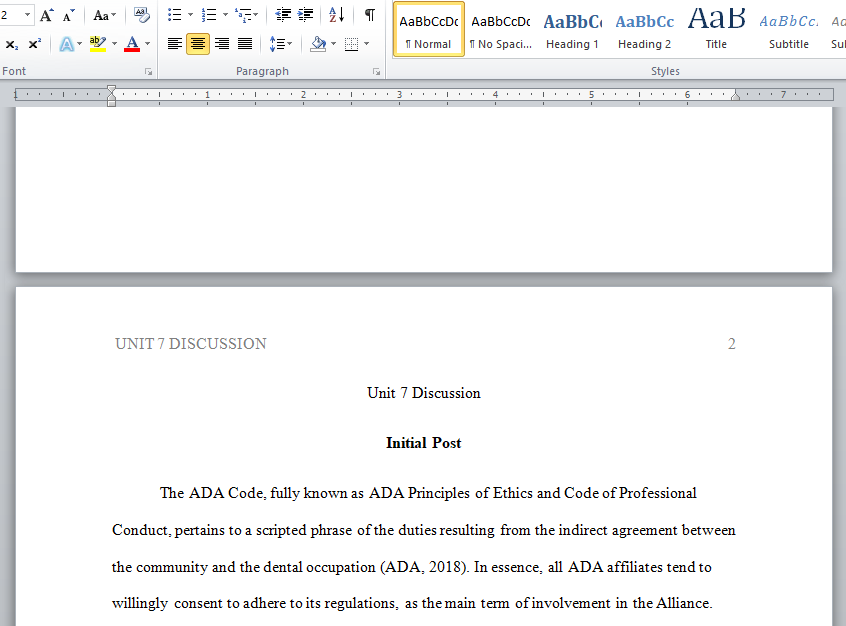
Task: Apply the Title style
Action: click(716, 29)
